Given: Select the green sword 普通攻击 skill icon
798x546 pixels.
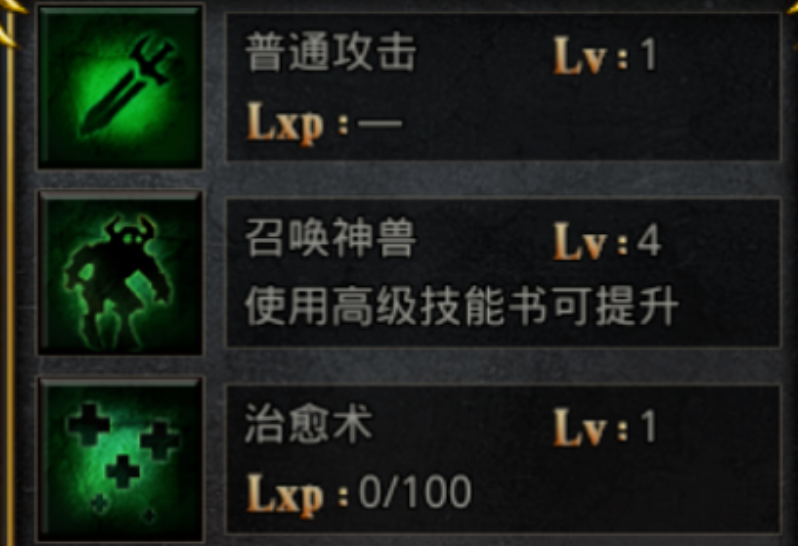Looking at the screenshot, I should click(x=121, y=87).
